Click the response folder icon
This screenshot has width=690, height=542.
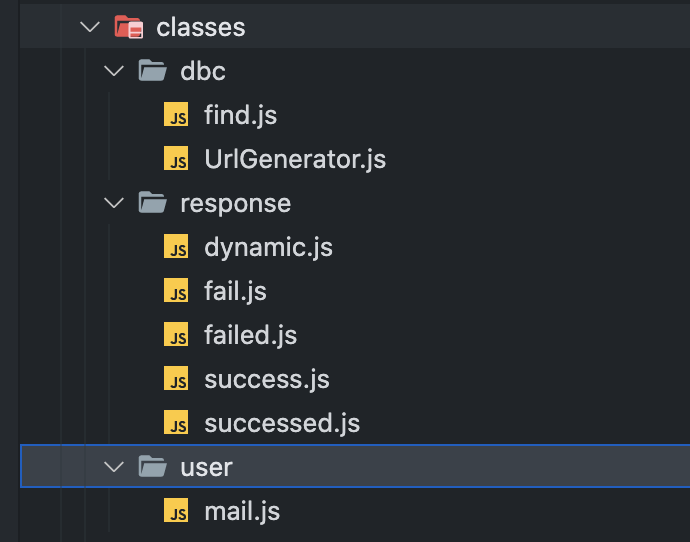pyautogui.click(x=152, y=203)
